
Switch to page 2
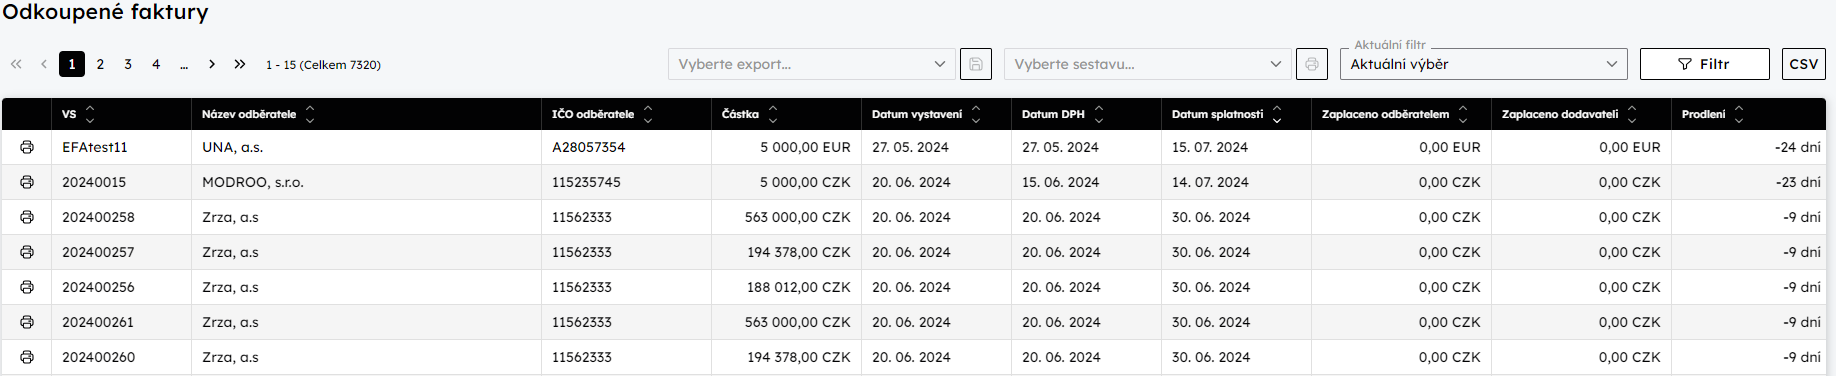[100, 64]
